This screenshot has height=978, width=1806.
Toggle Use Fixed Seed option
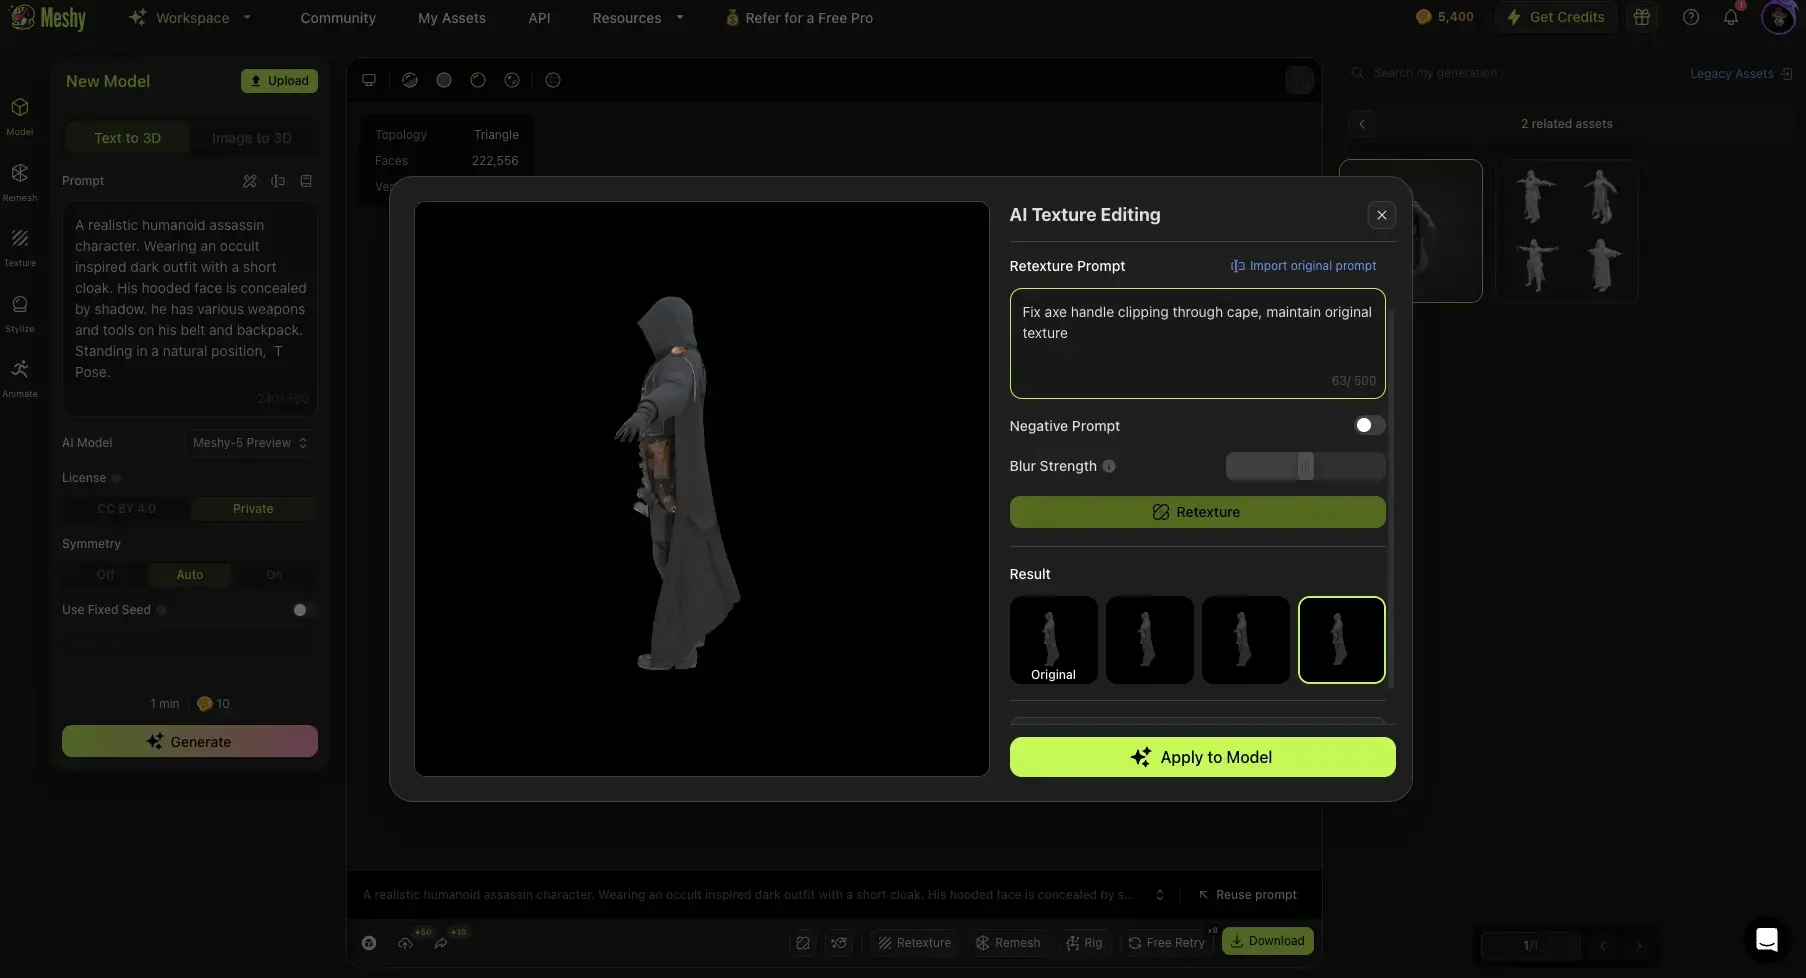pos(301,609)
